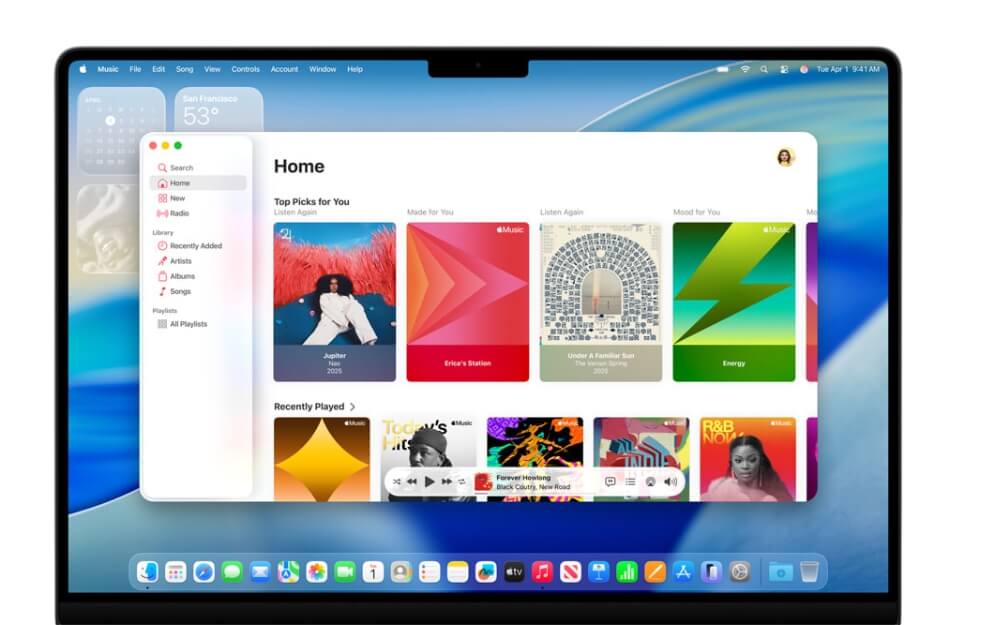
Task: Open the Jupiter album card
Action: pyautogui.click(x=335, y=302)
